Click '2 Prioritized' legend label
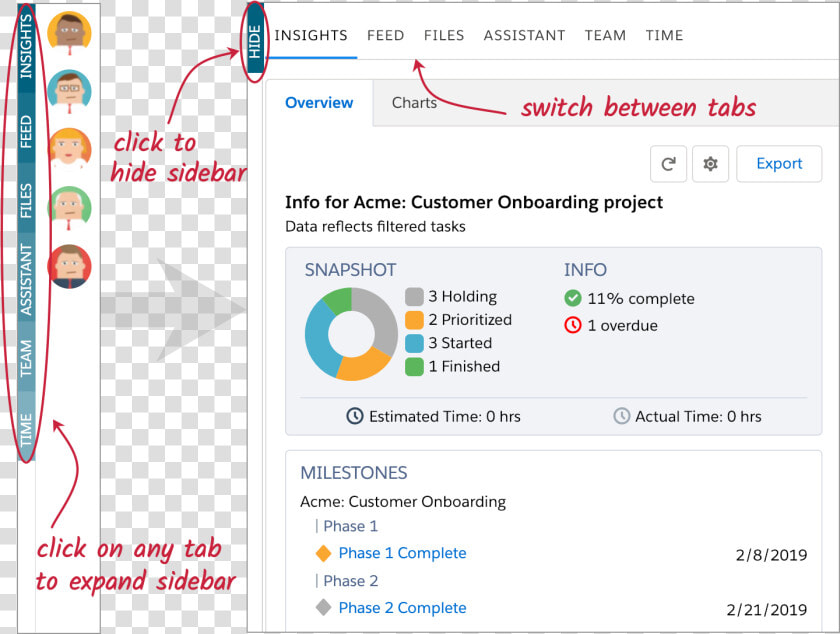 tap(470, 320)
